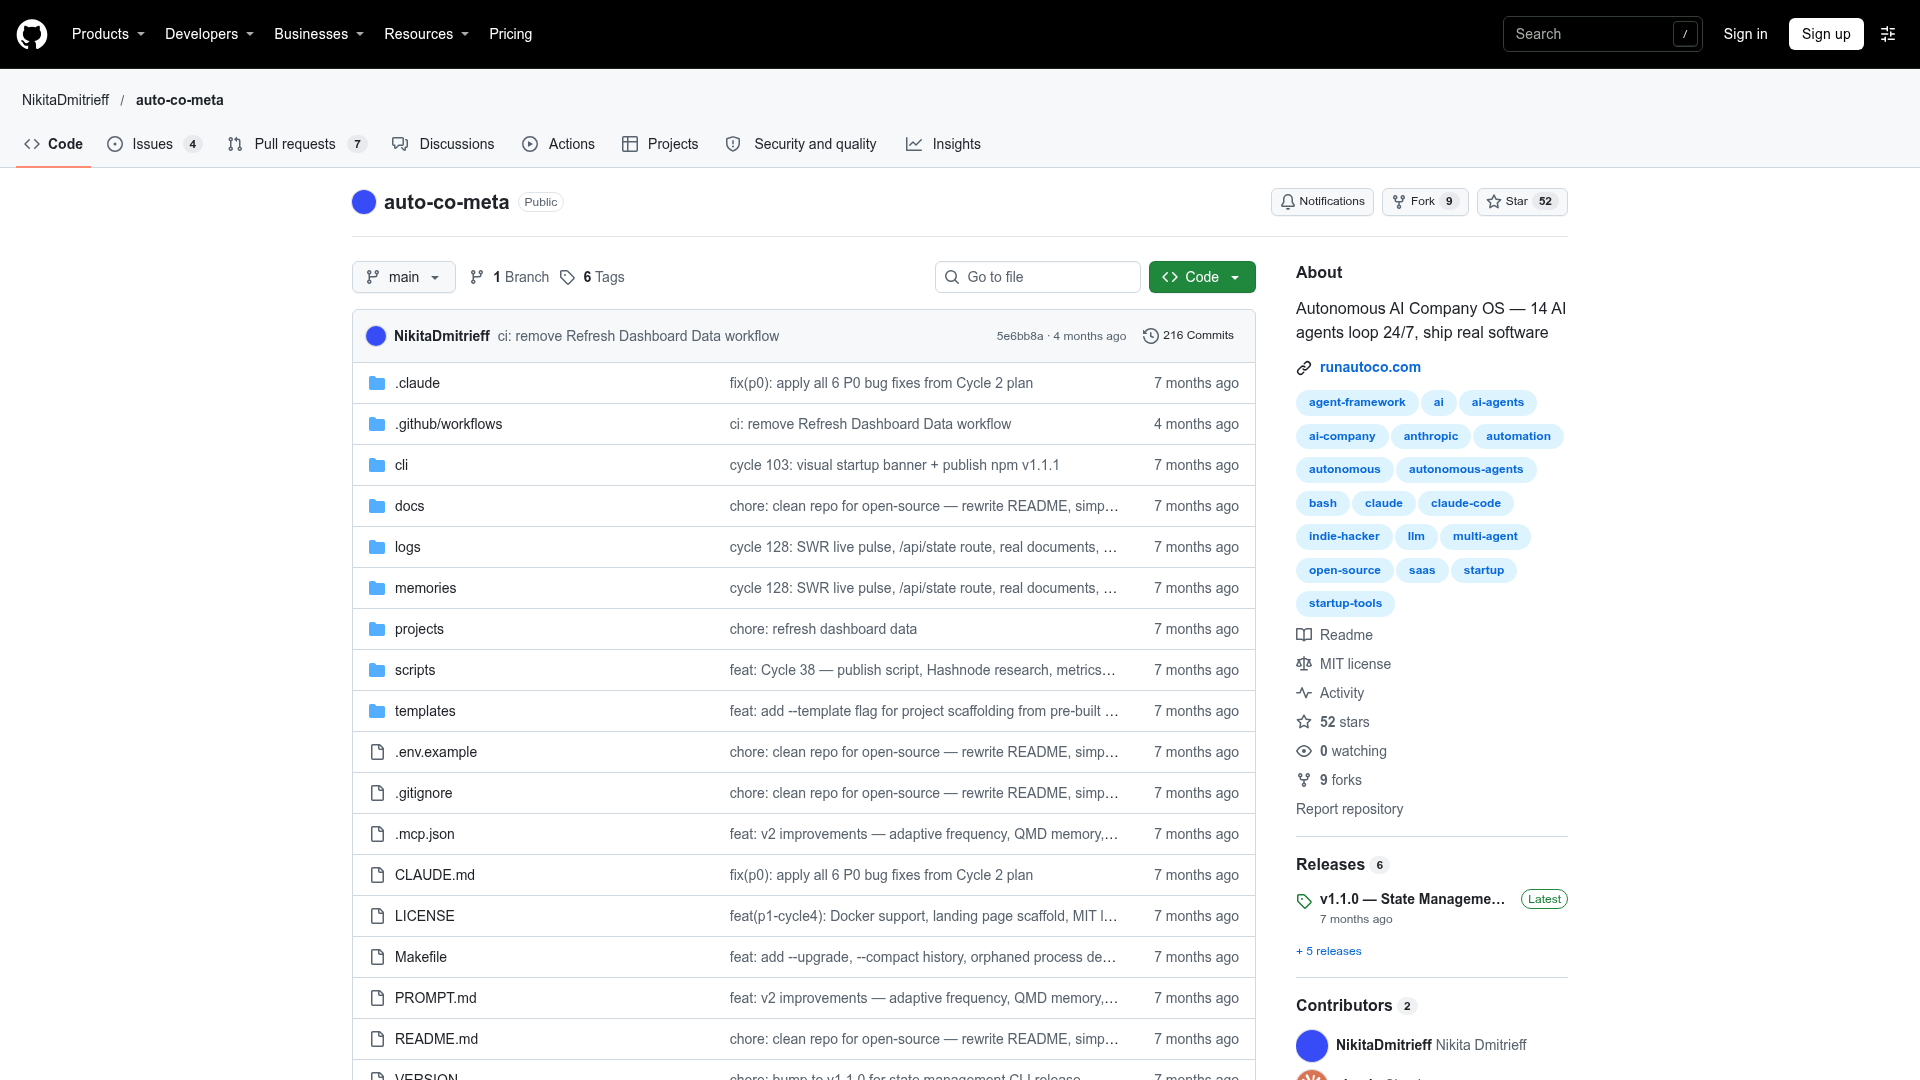Expand the Businesses menu

[319, 34]
